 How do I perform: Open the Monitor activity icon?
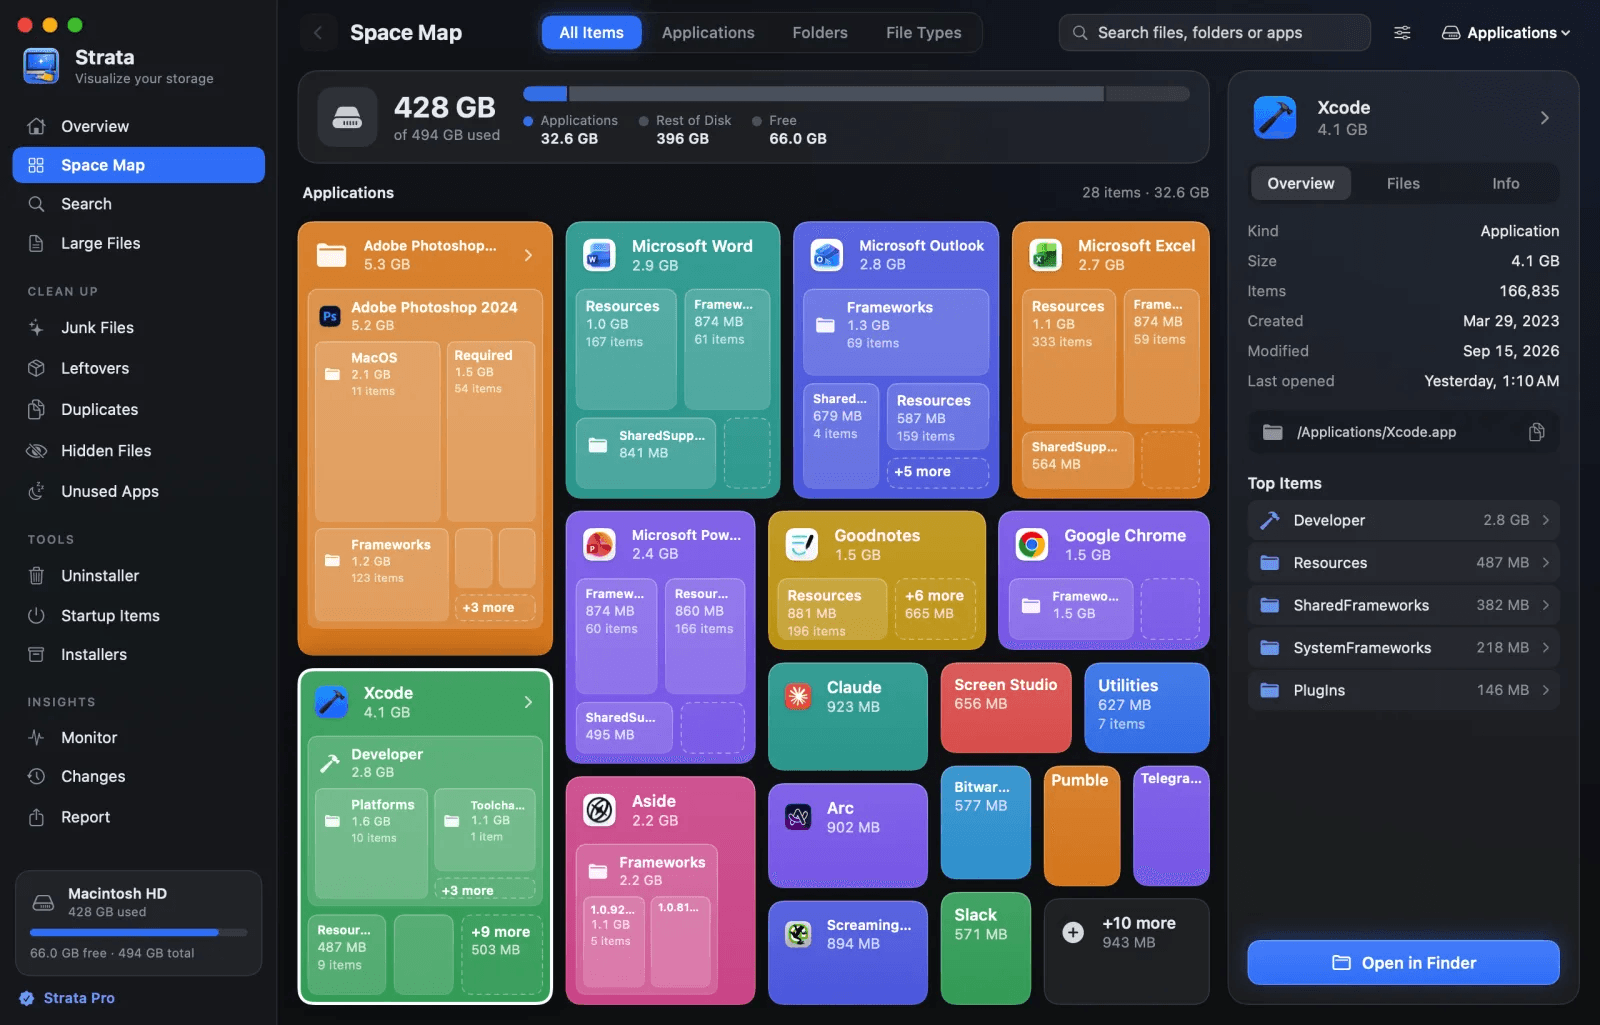coord(37,737)
